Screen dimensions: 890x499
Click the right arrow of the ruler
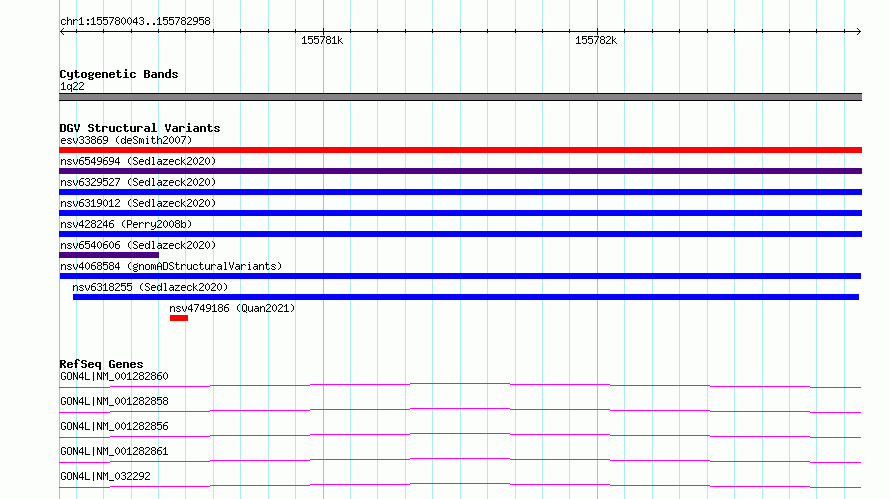click(858, 31)
